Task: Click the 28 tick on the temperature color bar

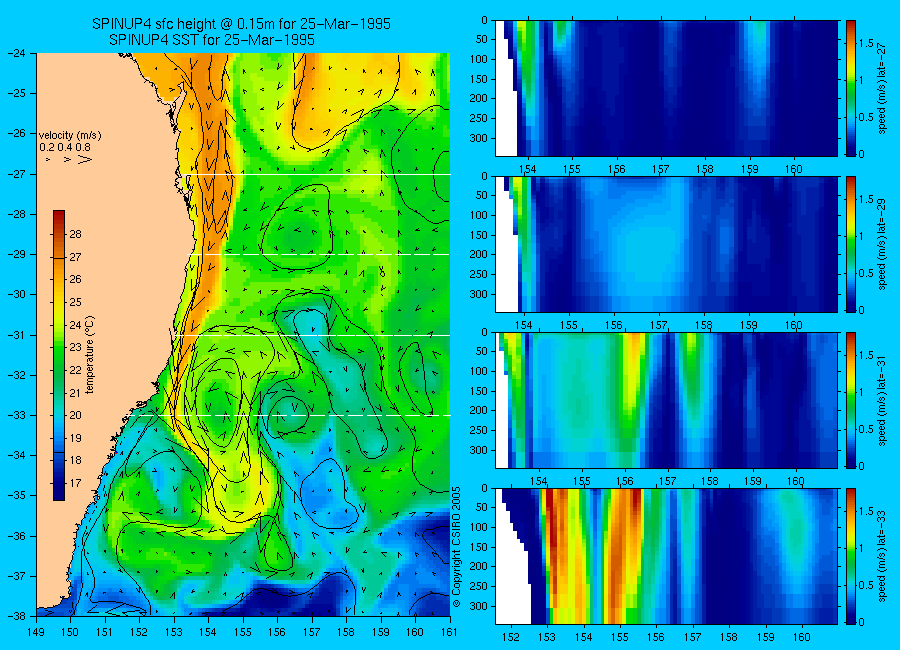Action: point(75,234)
